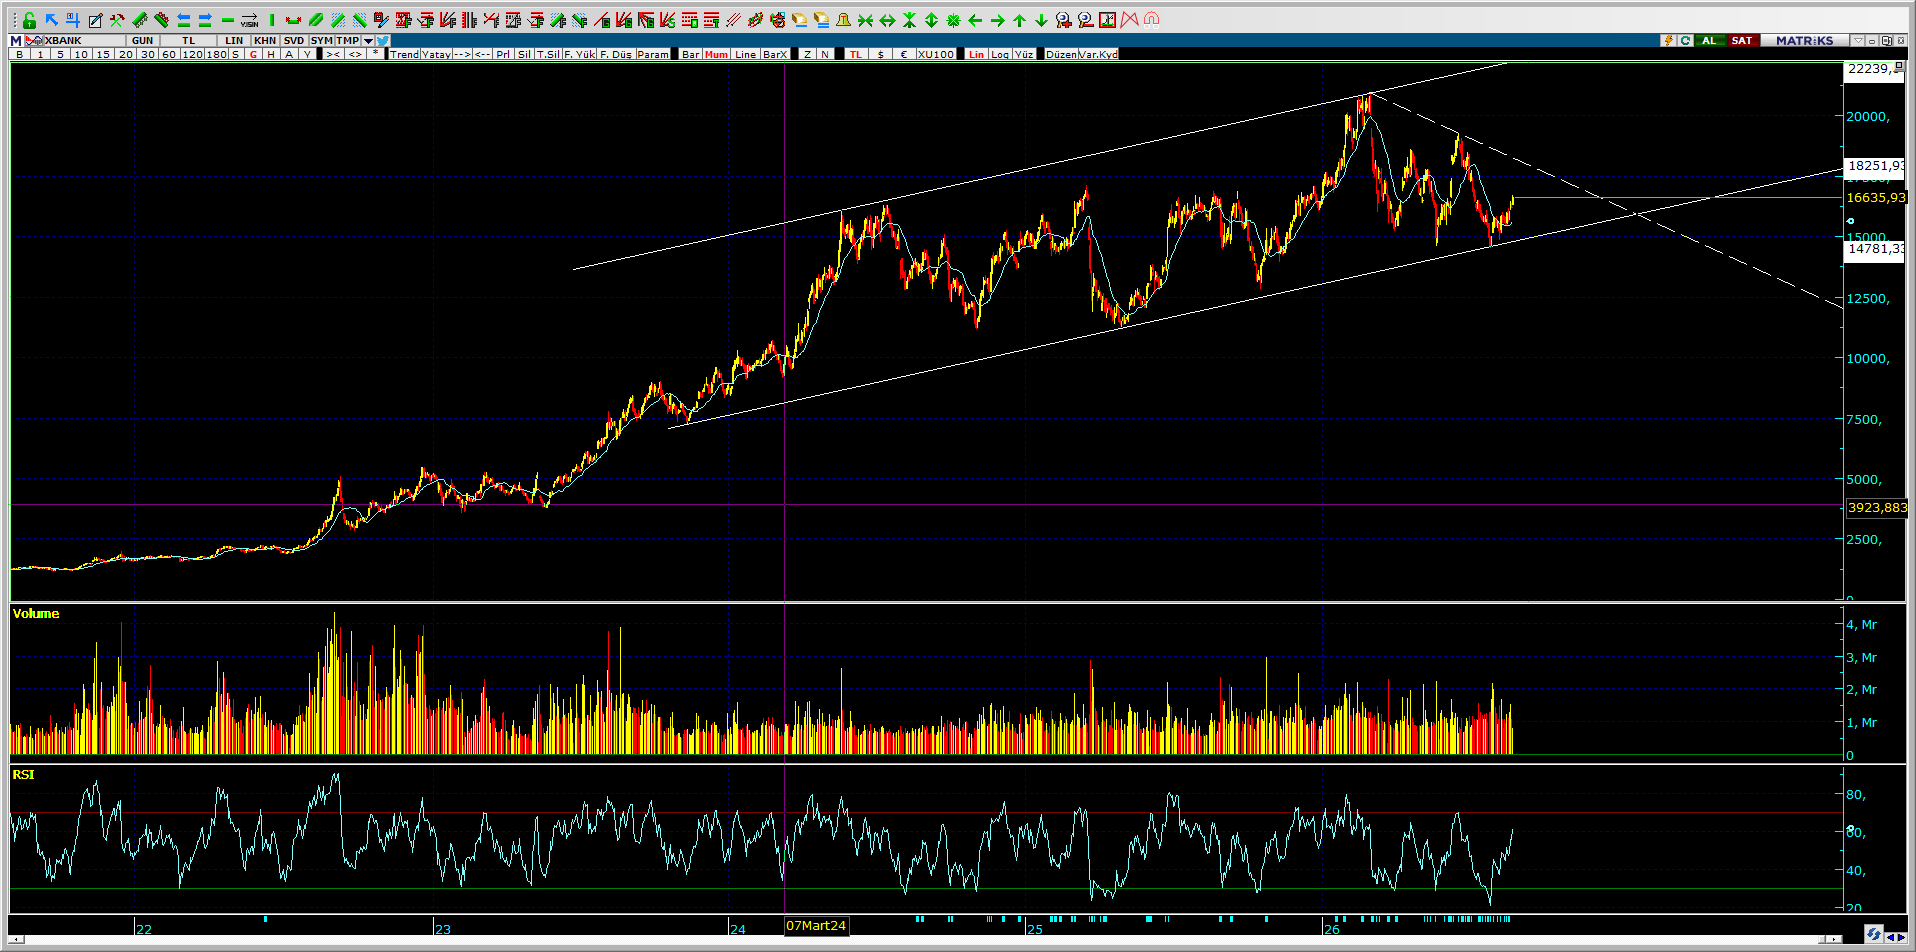Click the Yatay horizontal line button

[436, 54]
